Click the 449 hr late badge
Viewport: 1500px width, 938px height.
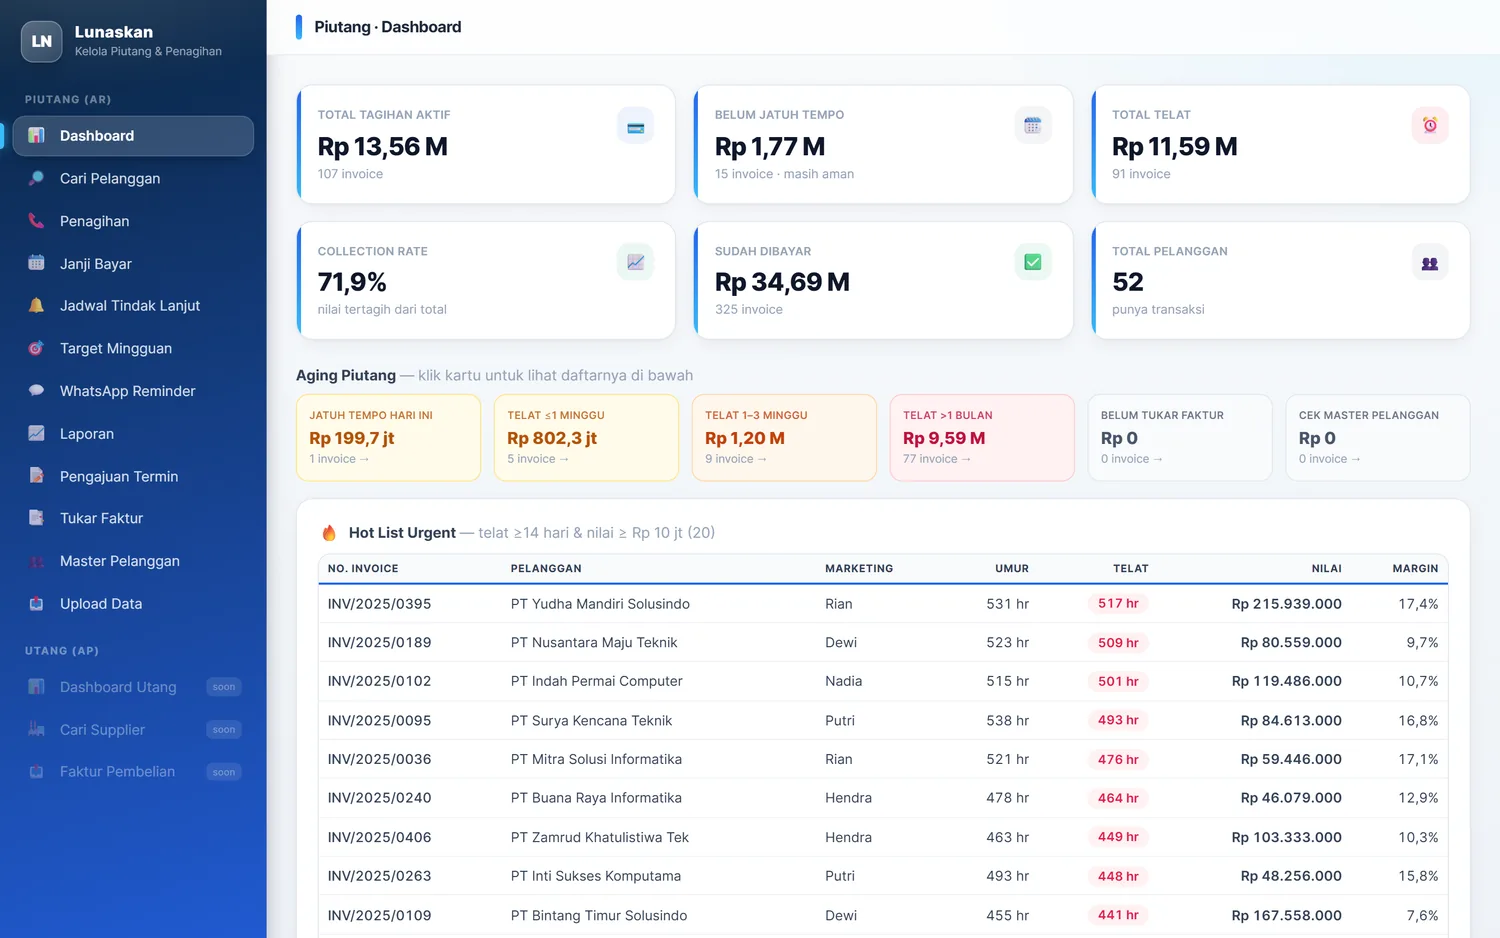click(1118, 837)
